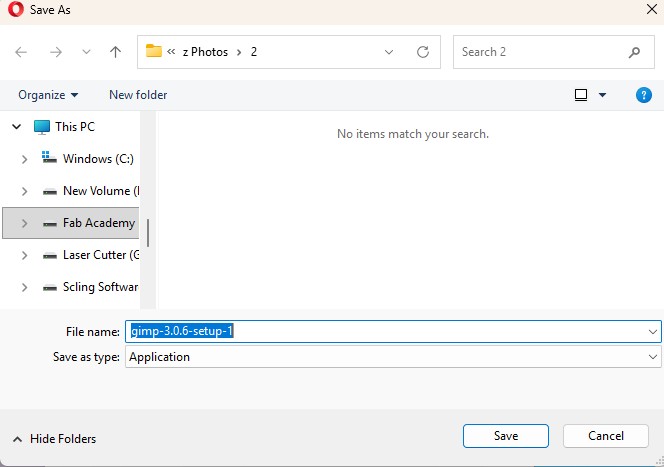Collapse the This PC tree node

point(15,127)
